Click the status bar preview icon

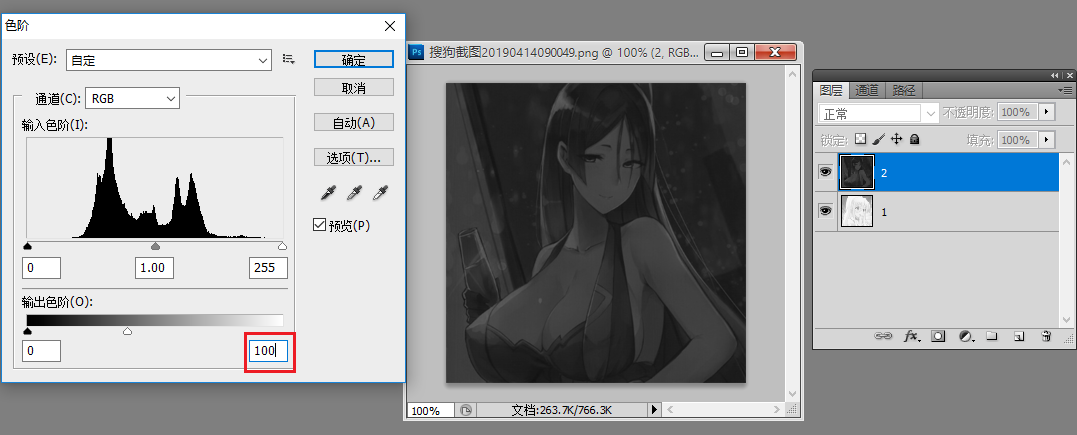(466, 410)
